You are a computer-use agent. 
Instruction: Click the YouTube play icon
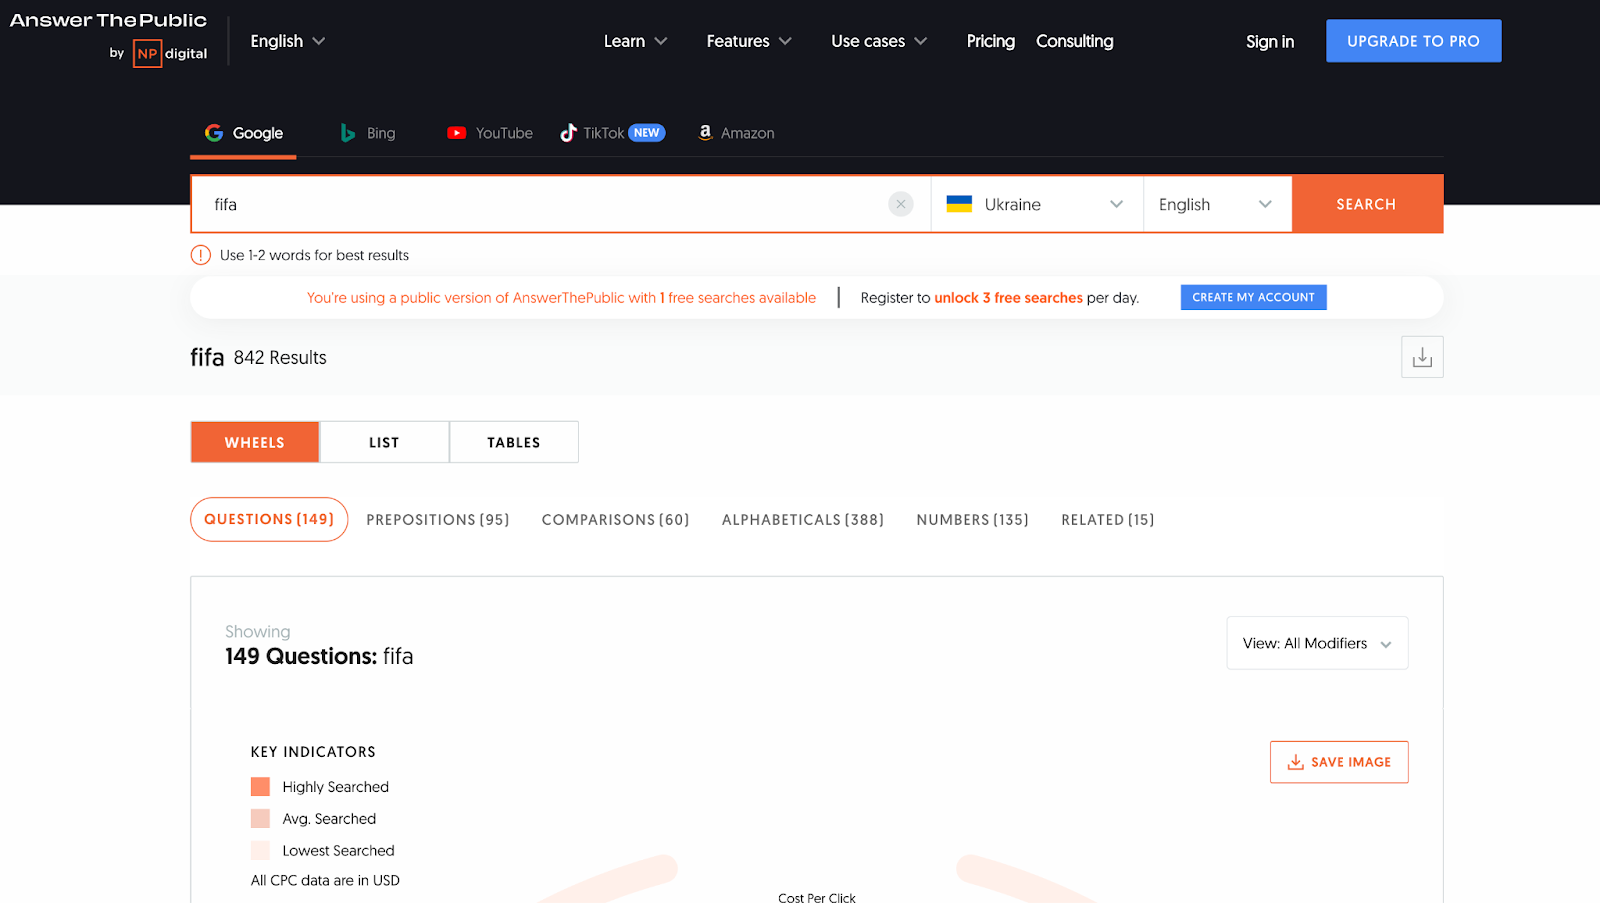[x=457, y=133]
